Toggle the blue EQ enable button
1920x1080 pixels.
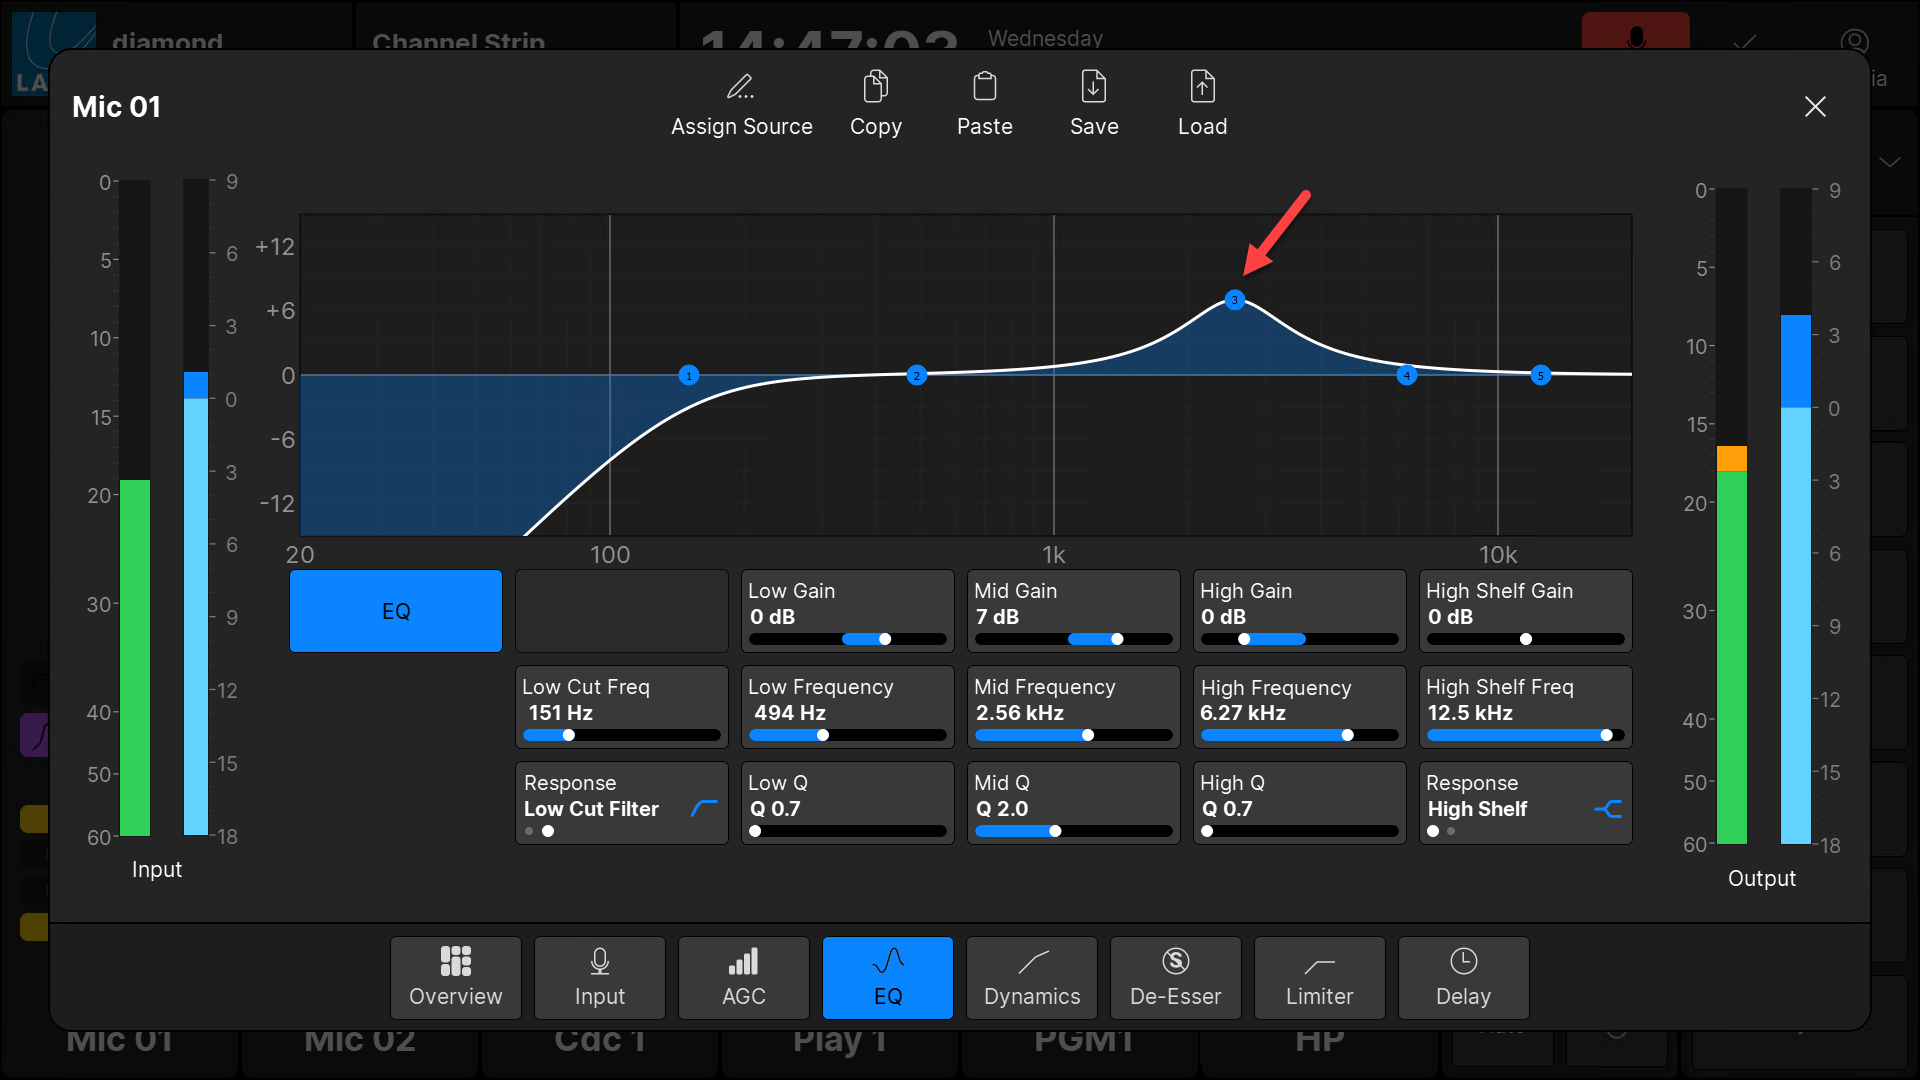[x=396, y=611]
